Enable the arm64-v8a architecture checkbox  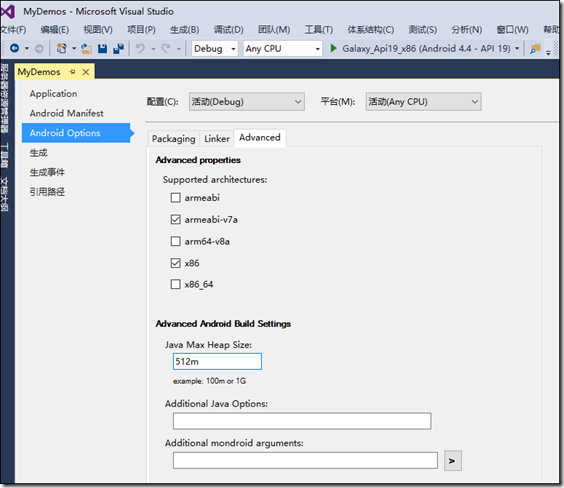point(176,241)
